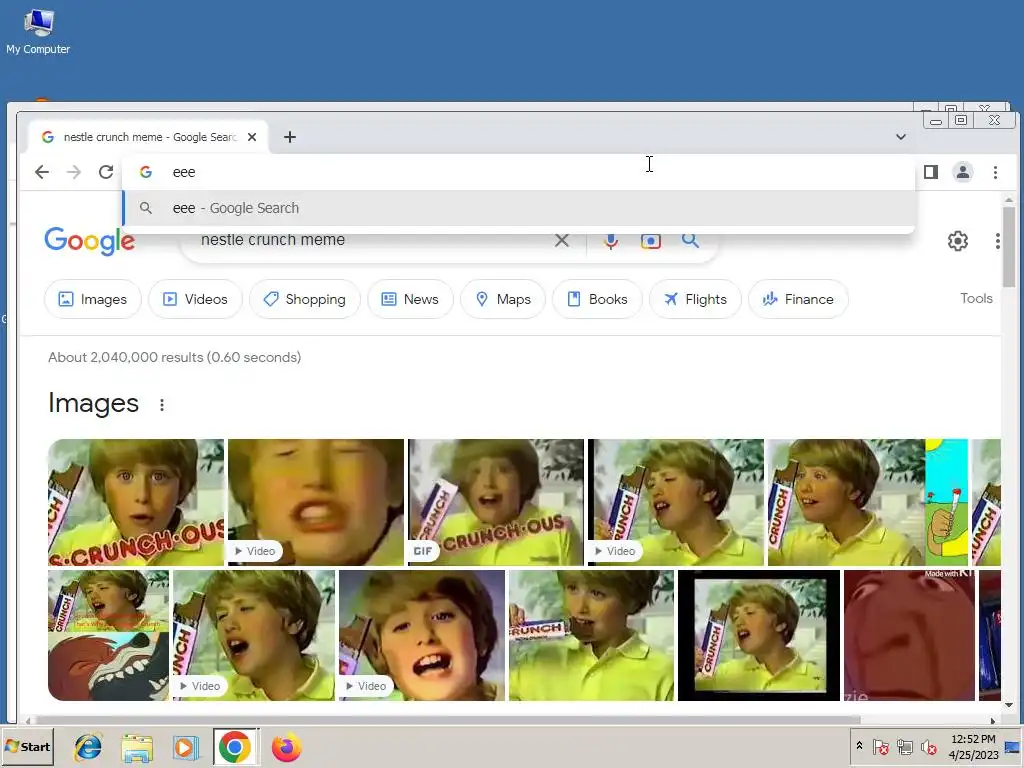Click the Google logo
The image size is (1024, 768).
(x=90, y=241)
